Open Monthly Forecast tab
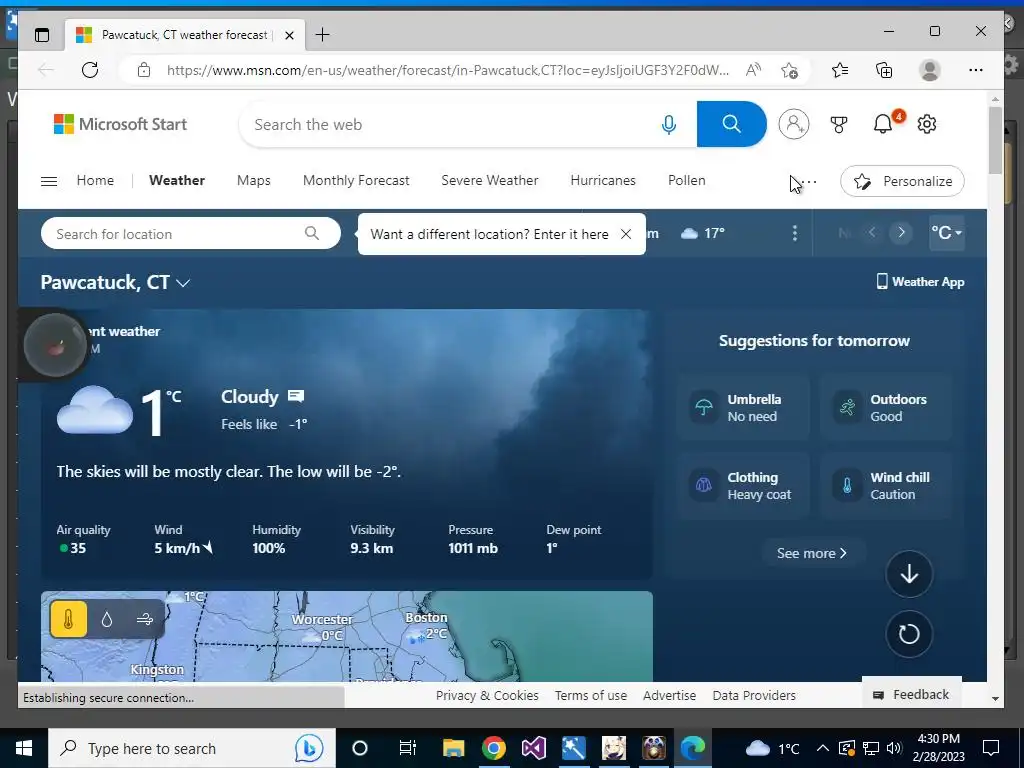 pos(356,180)
